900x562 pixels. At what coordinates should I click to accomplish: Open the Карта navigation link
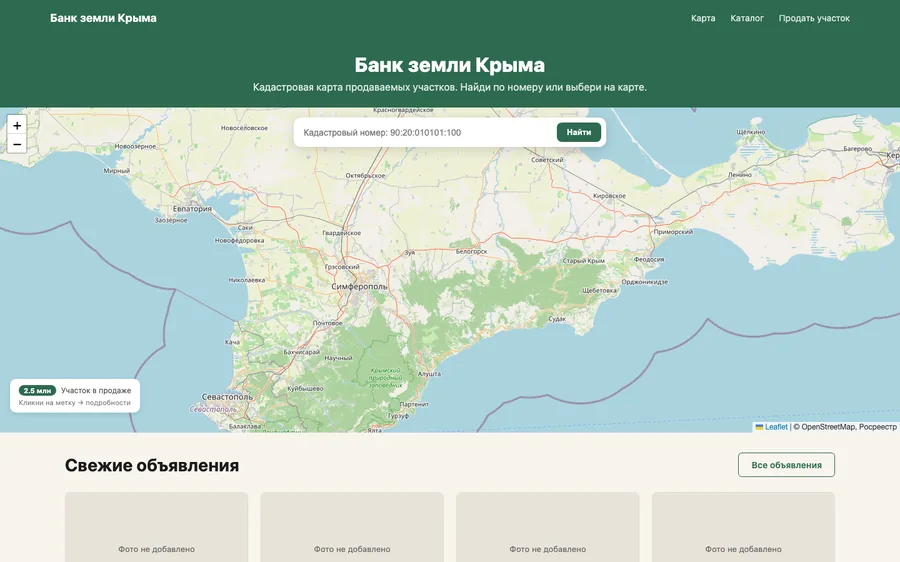(x=703, y=18)
